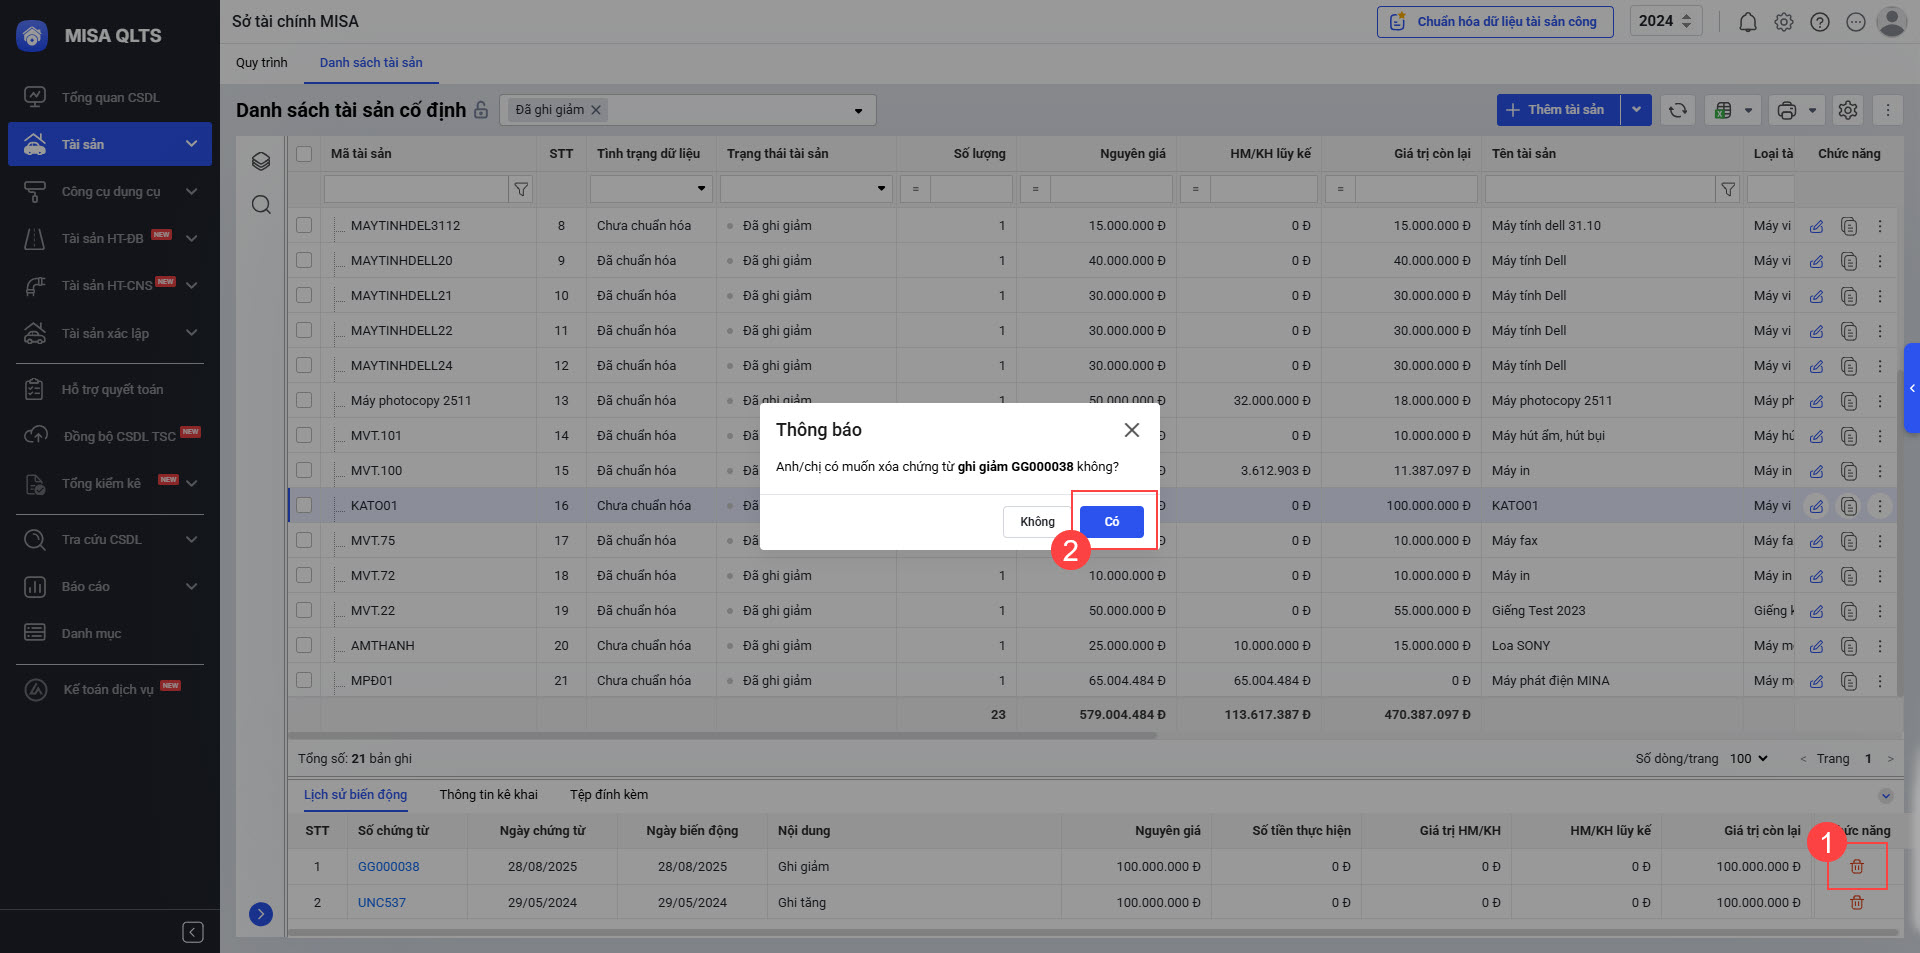The width and height of the screenshot is (1920, 953).
Task: Collapse the left sidebar navigation
Action: click(193, 932)
